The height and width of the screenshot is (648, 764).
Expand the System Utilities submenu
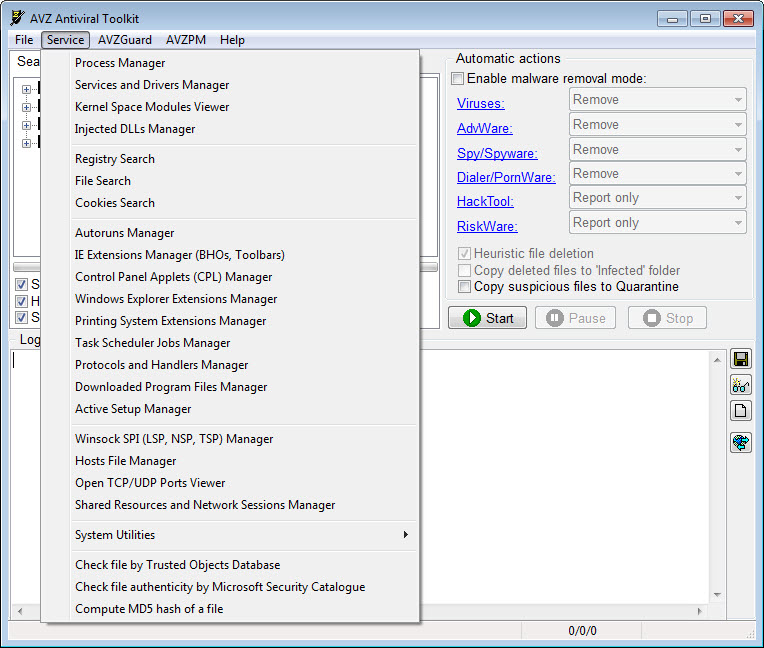point(244,535)
